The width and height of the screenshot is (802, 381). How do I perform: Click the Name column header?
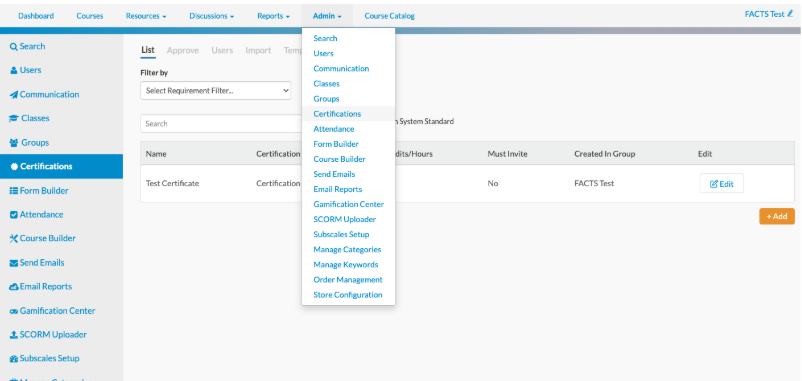pyautogui.click(x=155, y=154)
